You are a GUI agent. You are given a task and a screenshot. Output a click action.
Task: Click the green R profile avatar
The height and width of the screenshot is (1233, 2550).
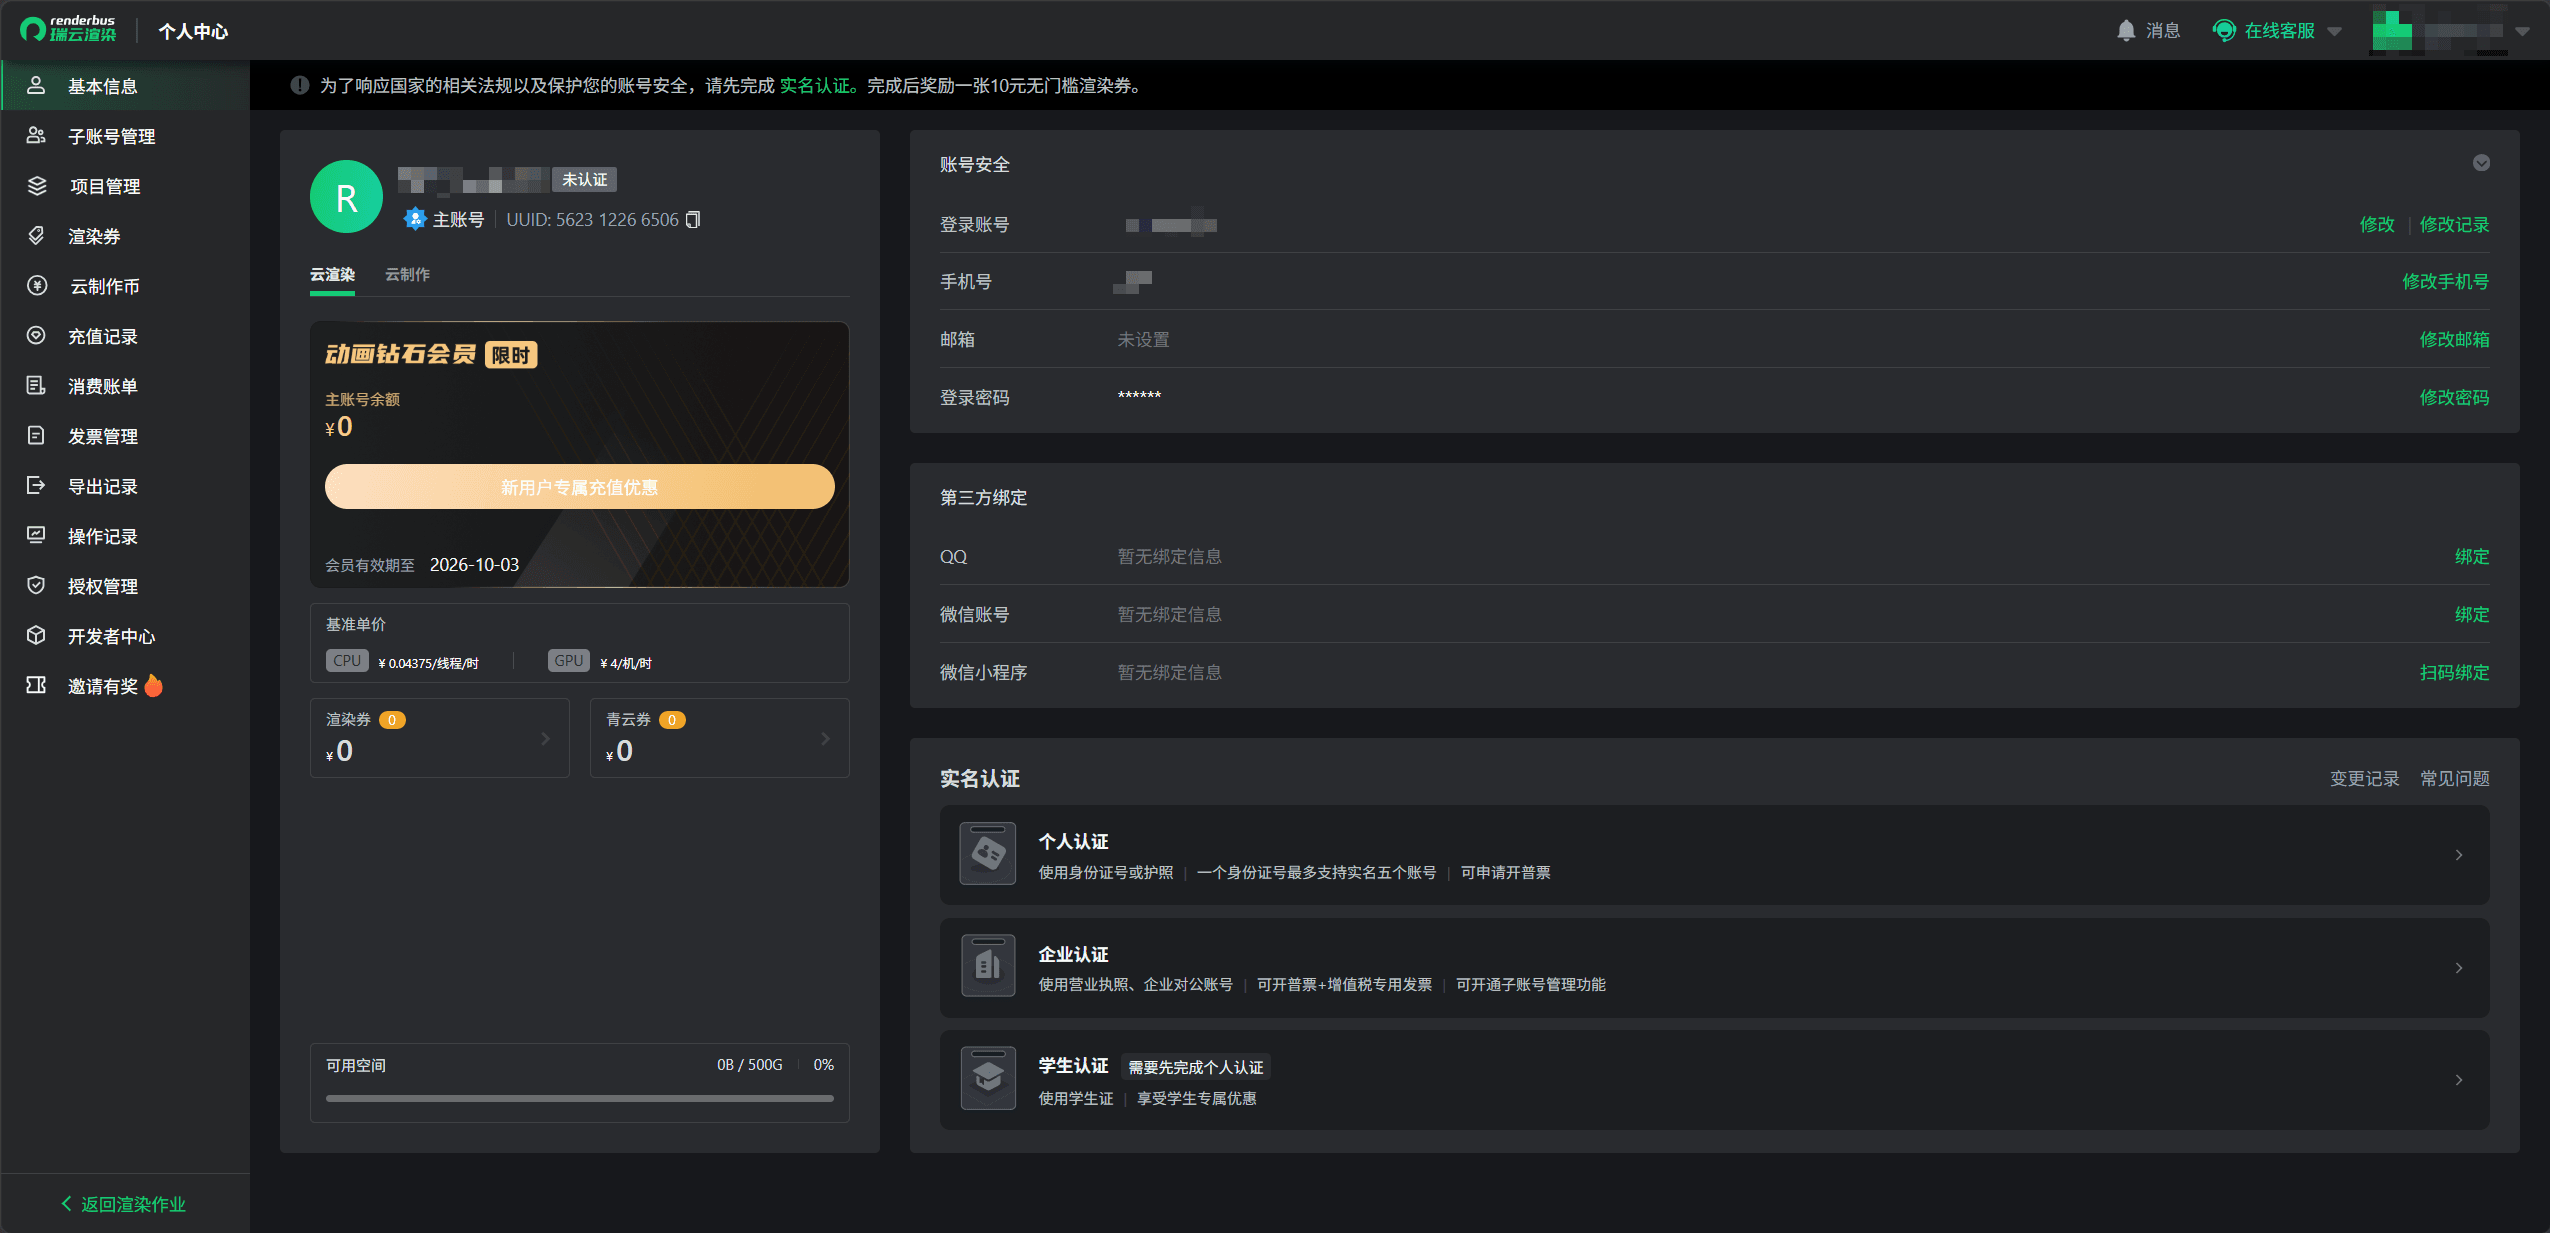[x=346, y=197]
